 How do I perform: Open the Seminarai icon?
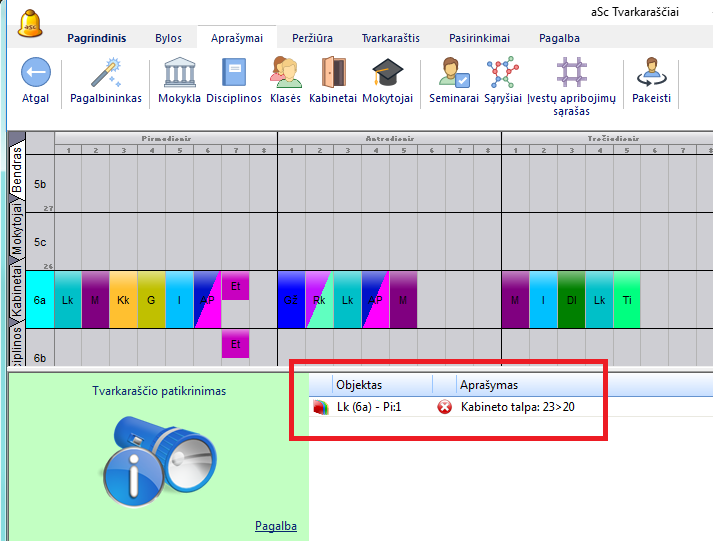tap(453, 74)
